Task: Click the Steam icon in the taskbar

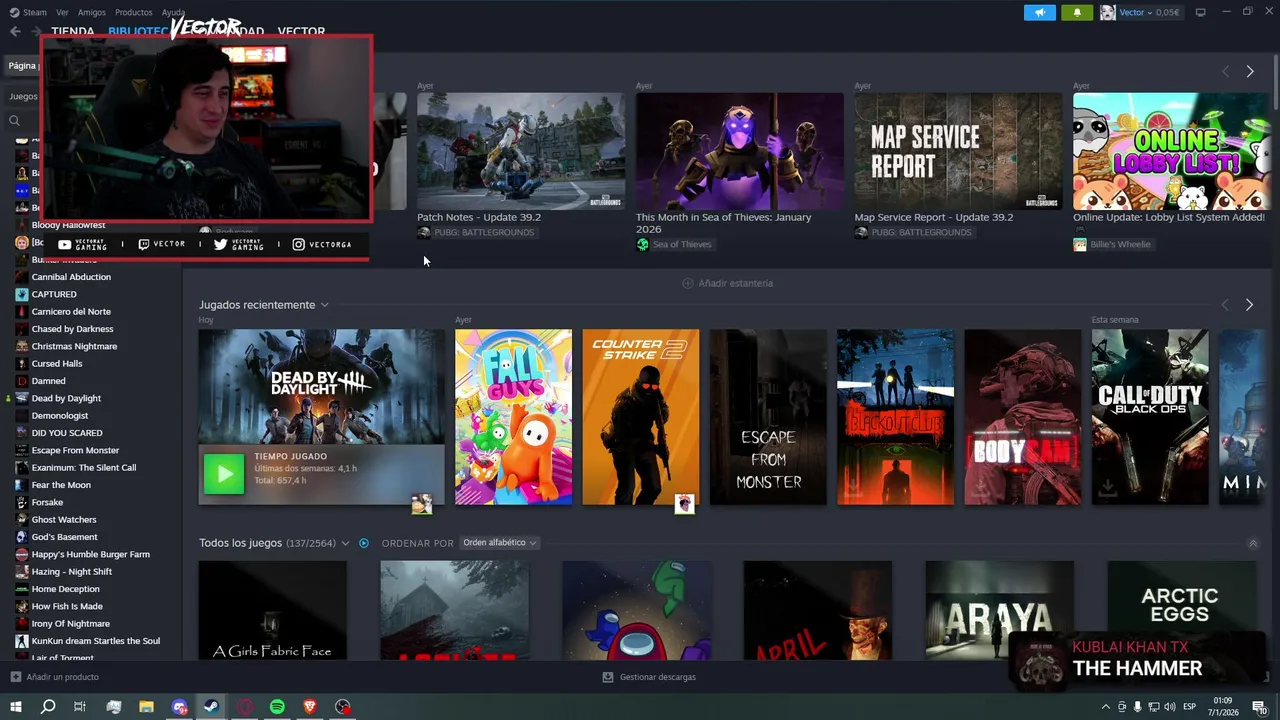Action: pyautogui.click(x=211, y=707)
